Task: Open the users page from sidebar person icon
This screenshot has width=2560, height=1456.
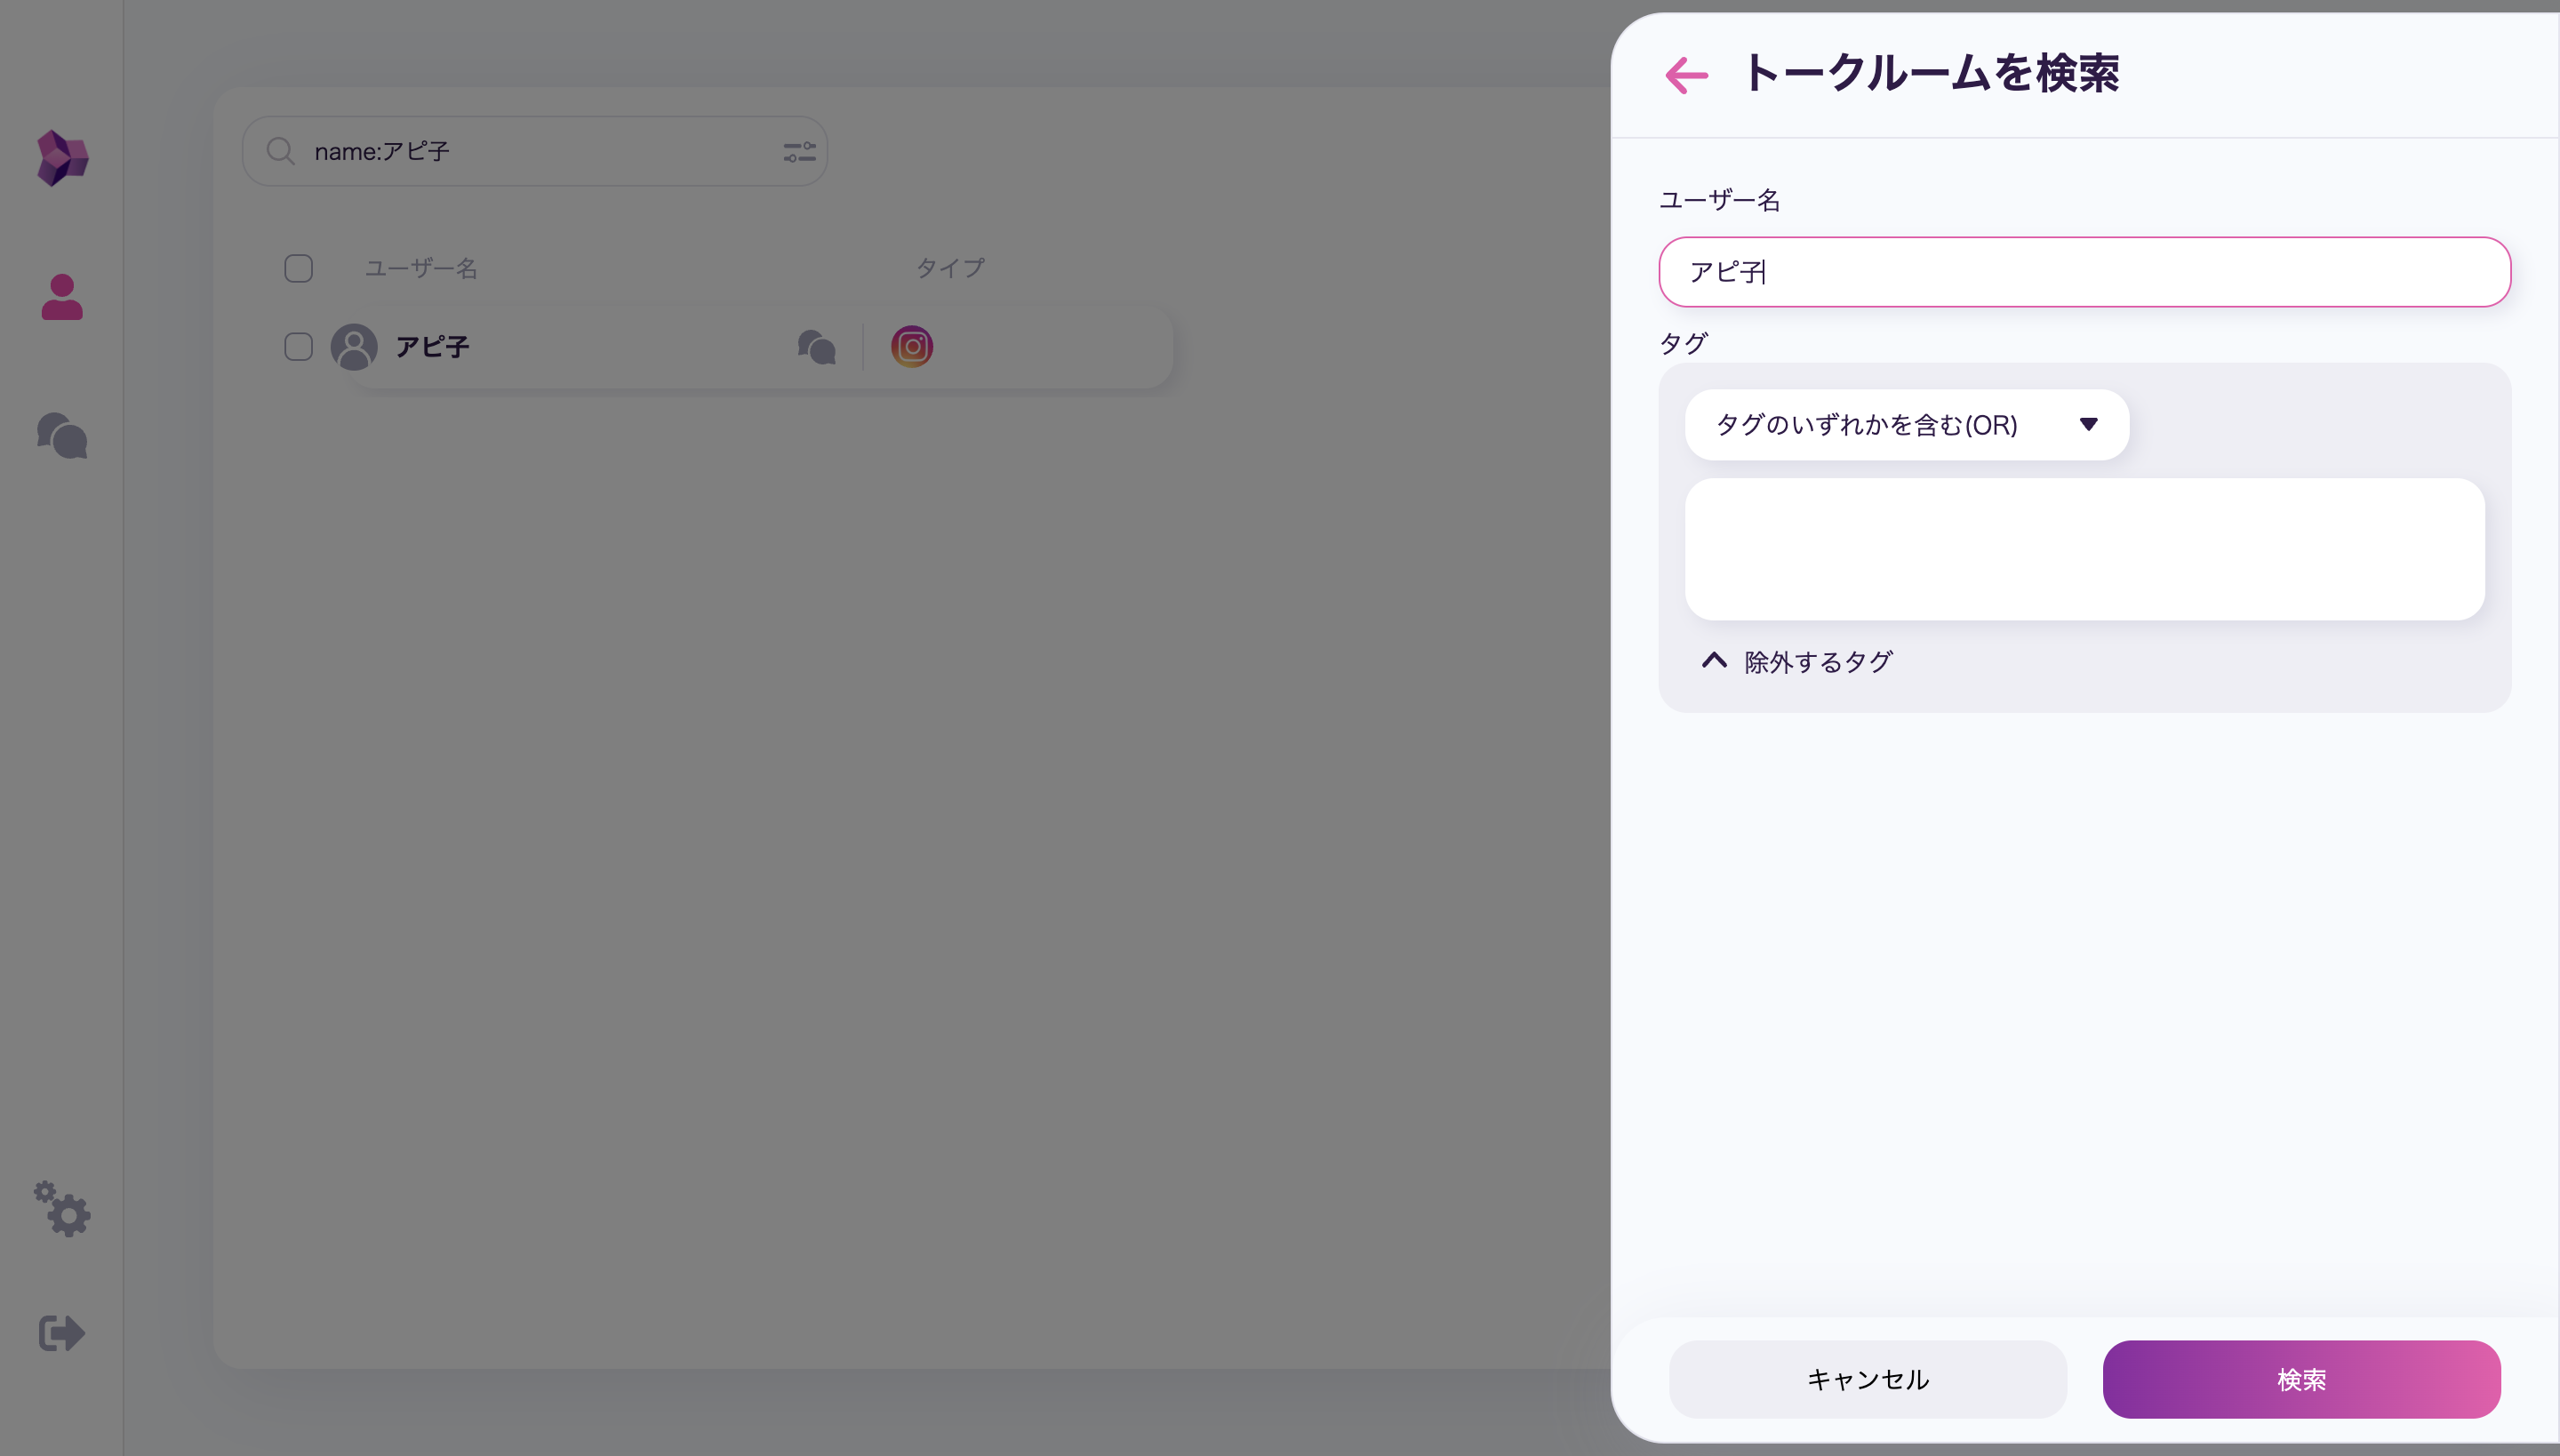Action: (x=62, y=297)
